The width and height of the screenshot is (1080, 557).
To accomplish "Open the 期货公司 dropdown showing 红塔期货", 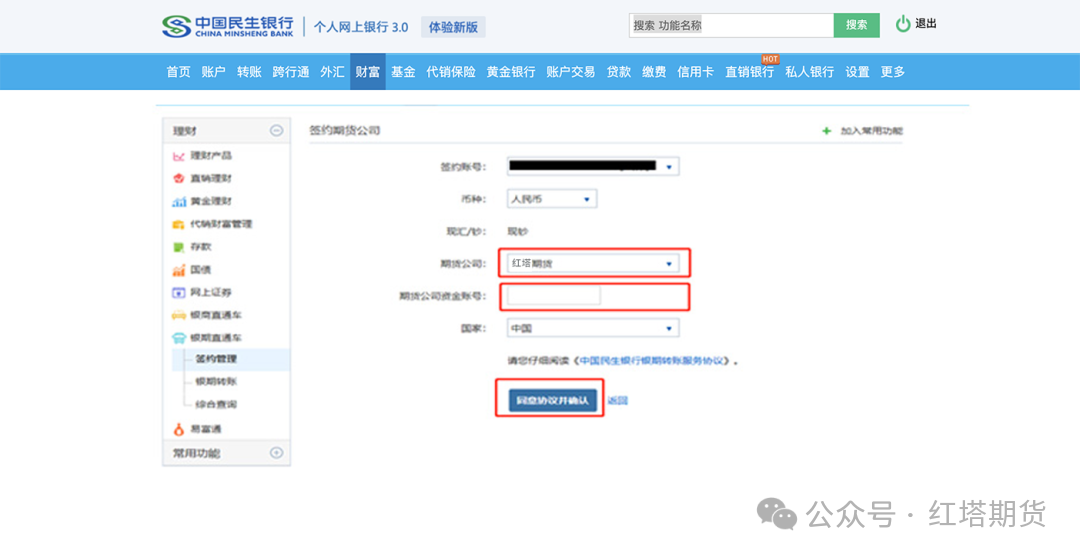I will 593,264.
